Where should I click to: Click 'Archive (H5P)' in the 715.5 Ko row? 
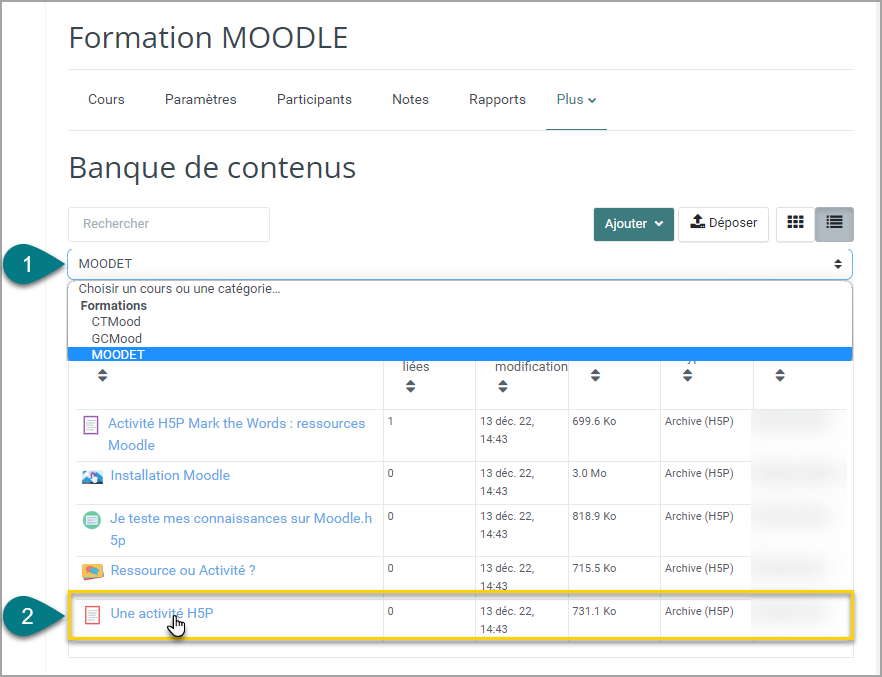699,568
